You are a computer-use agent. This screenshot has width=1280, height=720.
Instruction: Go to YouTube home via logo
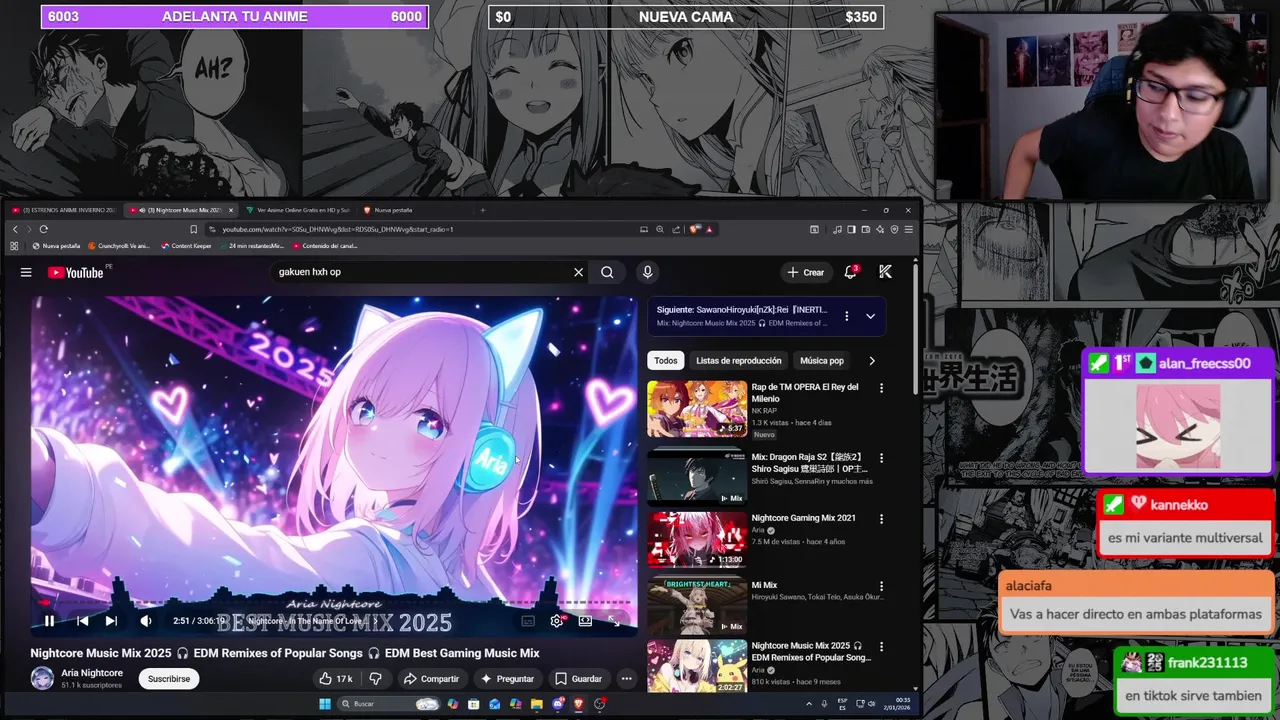tap(76, 272)
